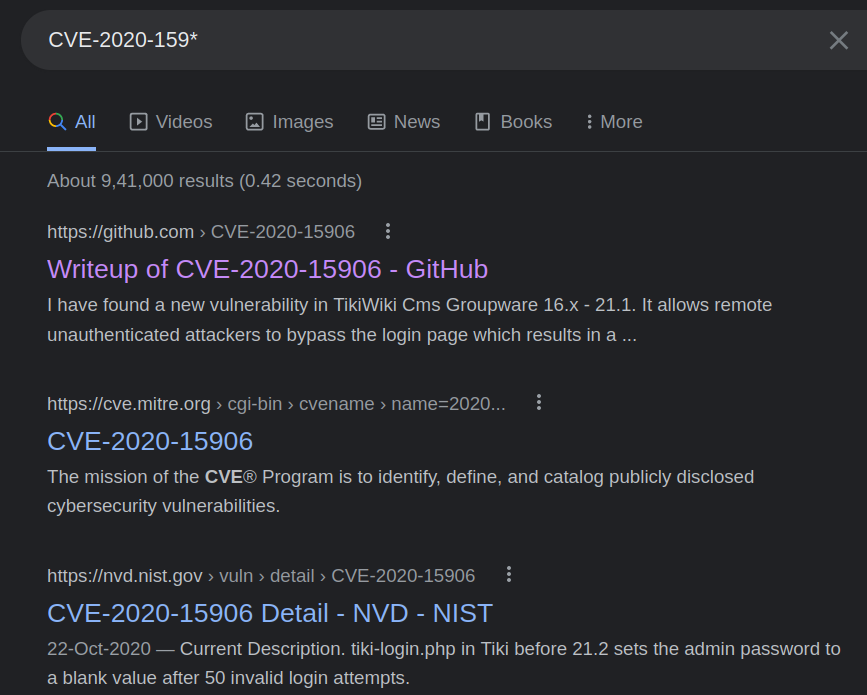The image size is (867, 695).
Task: Open Writeup of CVE-2020-15906 GitHub link
Action: [267, 269]
